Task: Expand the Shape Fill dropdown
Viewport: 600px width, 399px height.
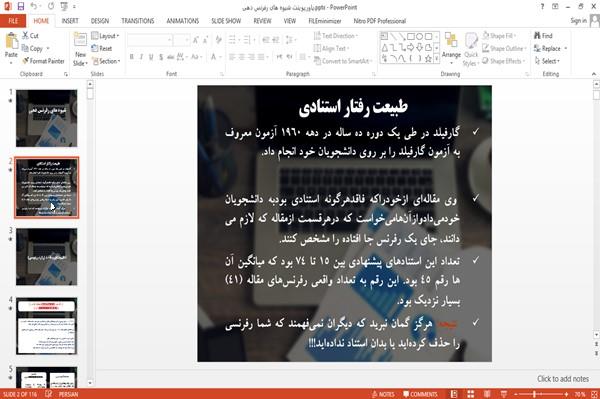Action: [x=499, y=36]
